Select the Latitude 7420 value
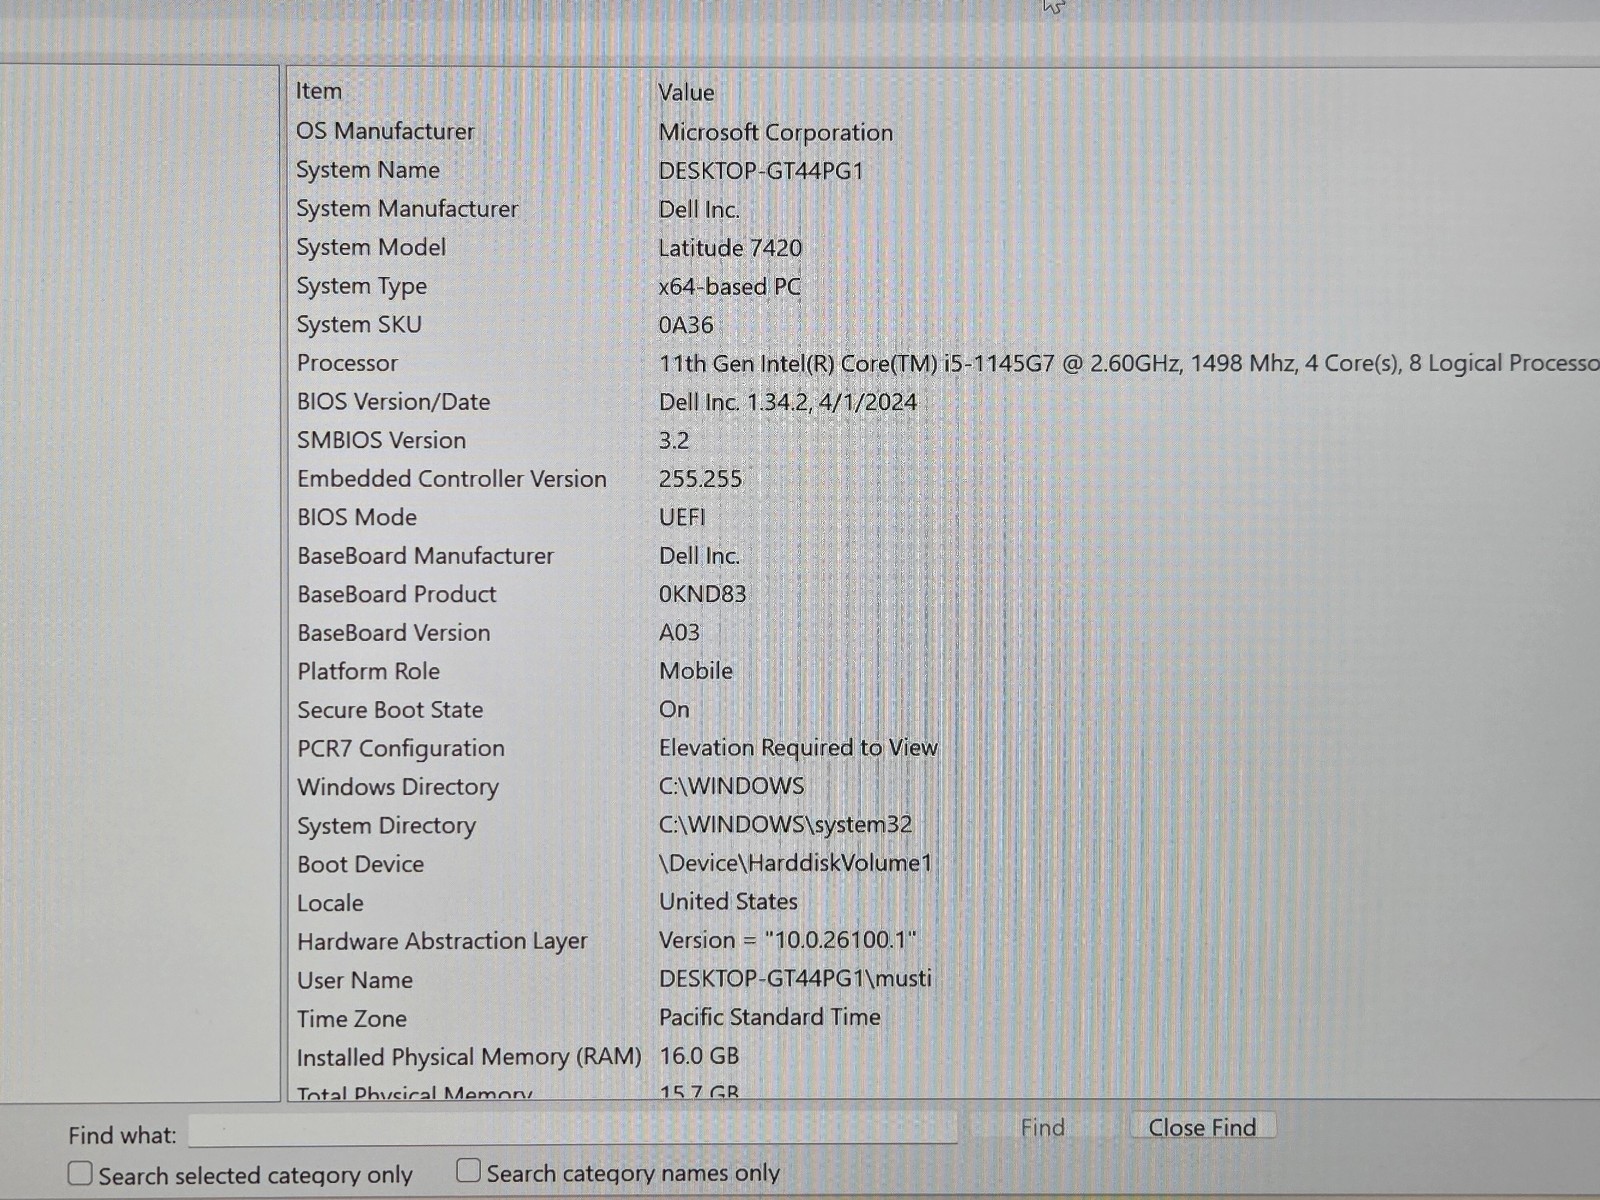Image resolution: width=1600 pixels, height=1200 pixels. (x=730, y=247)
